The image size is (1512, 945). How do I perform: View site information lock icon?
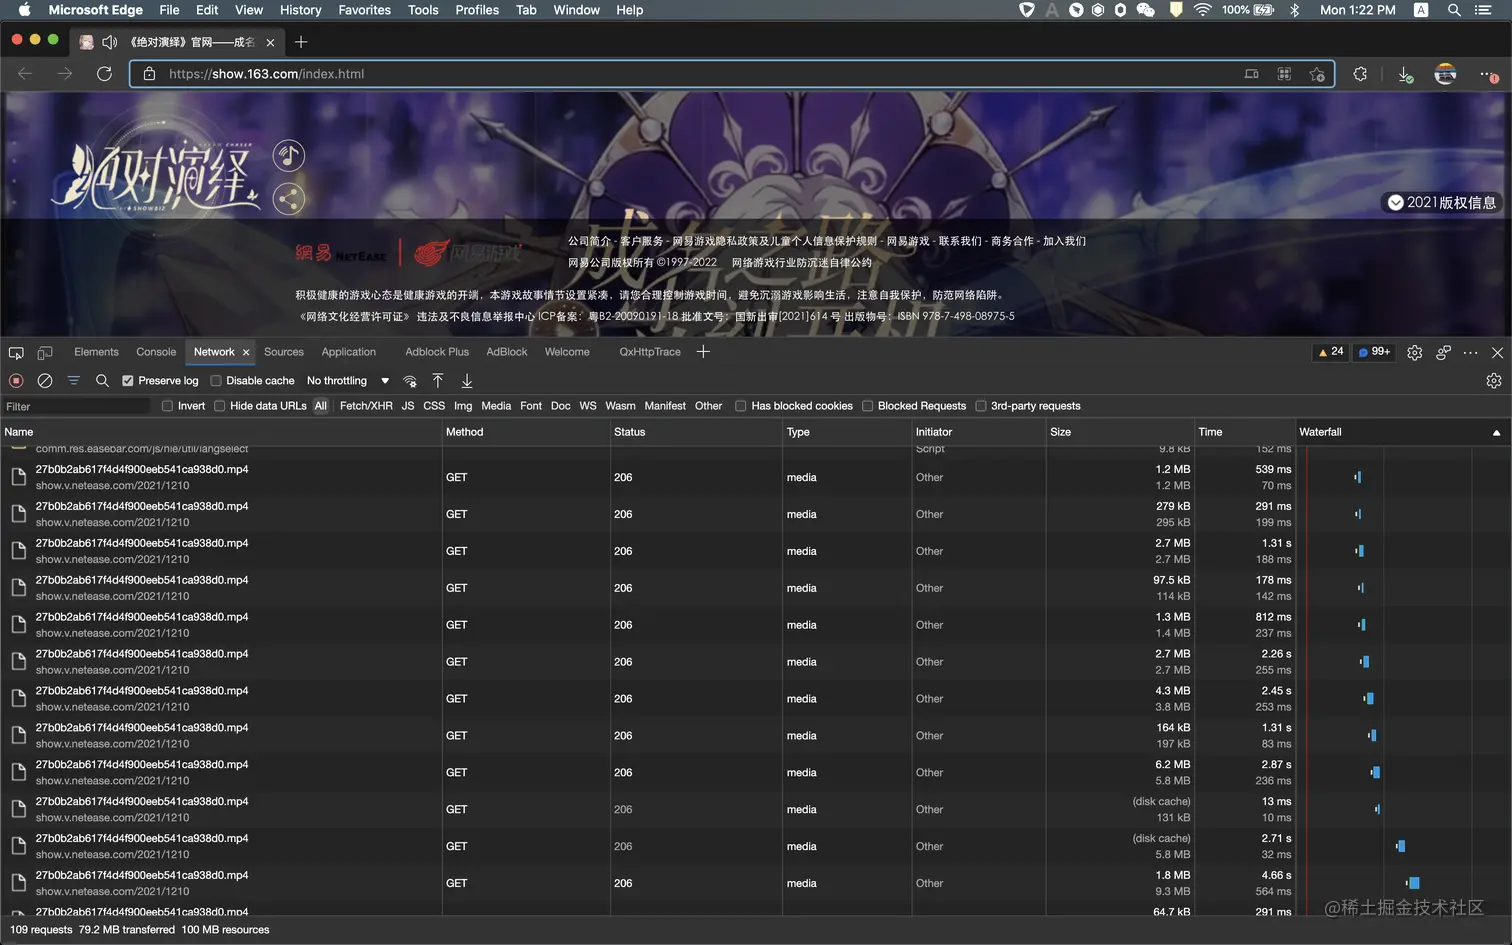[x=149, y=74]
